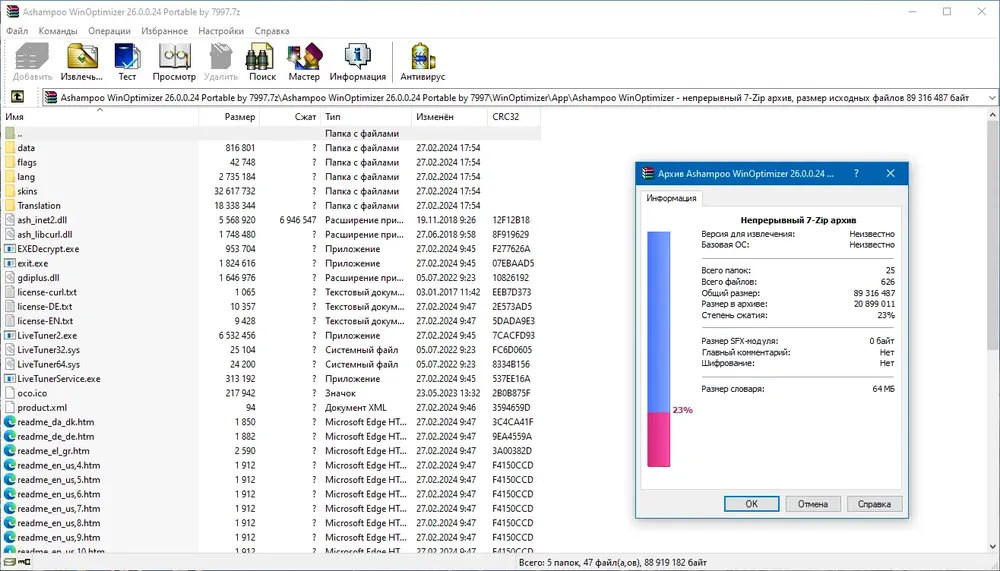Click the ash_inet2.dll file icon
1000x571 pixels.
tap(10, 219)
